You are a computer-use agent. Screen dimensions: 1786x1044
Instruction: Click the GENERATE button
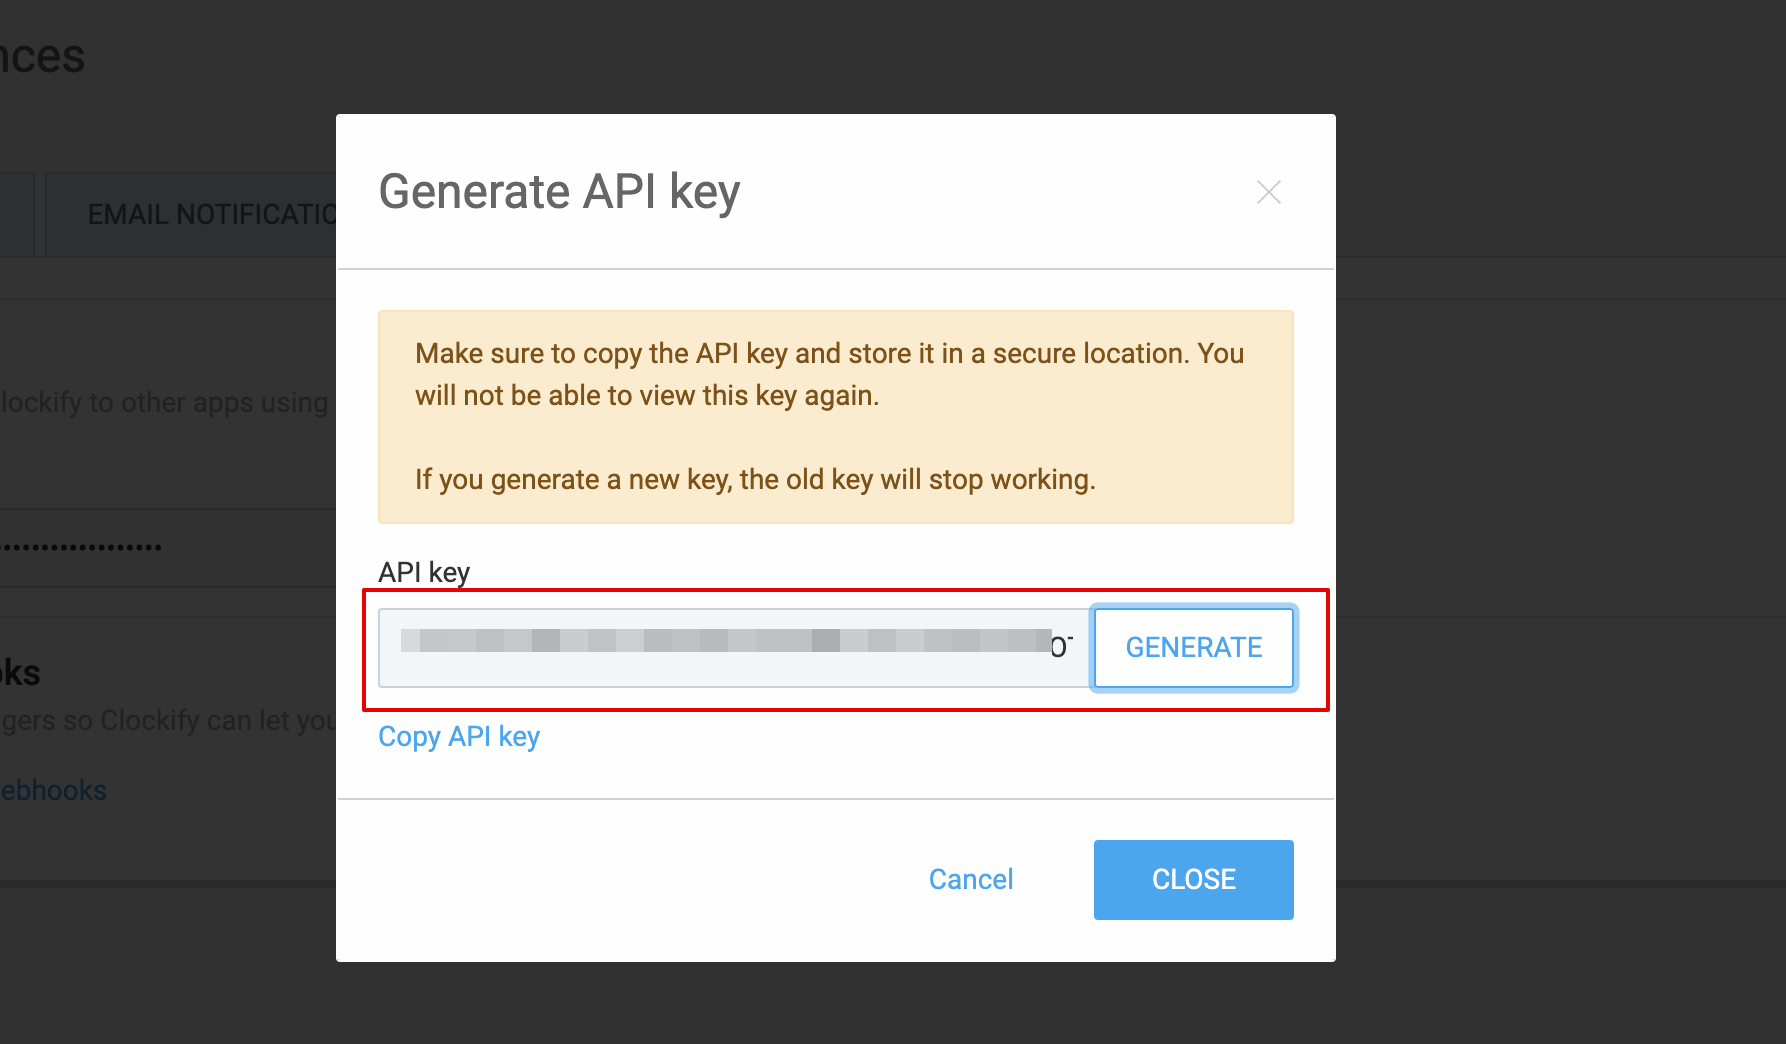[x=1194, y=648]
